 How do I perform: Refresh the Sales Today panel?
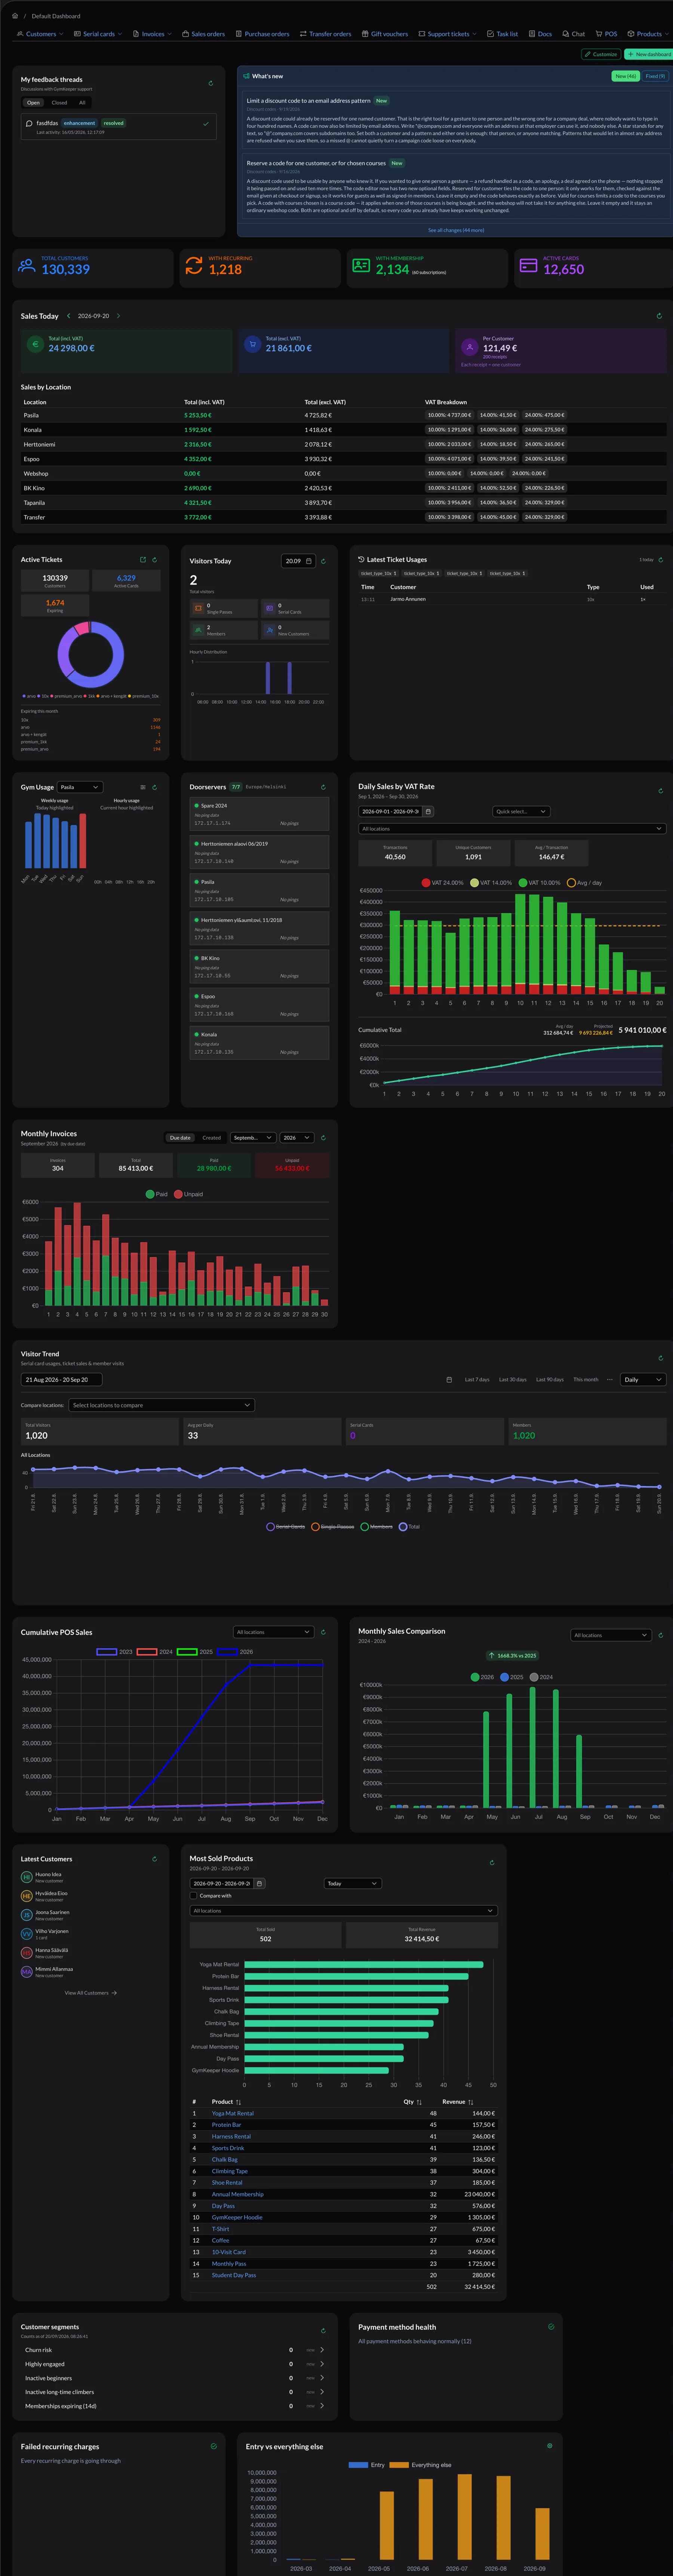(x=659, y=316)
